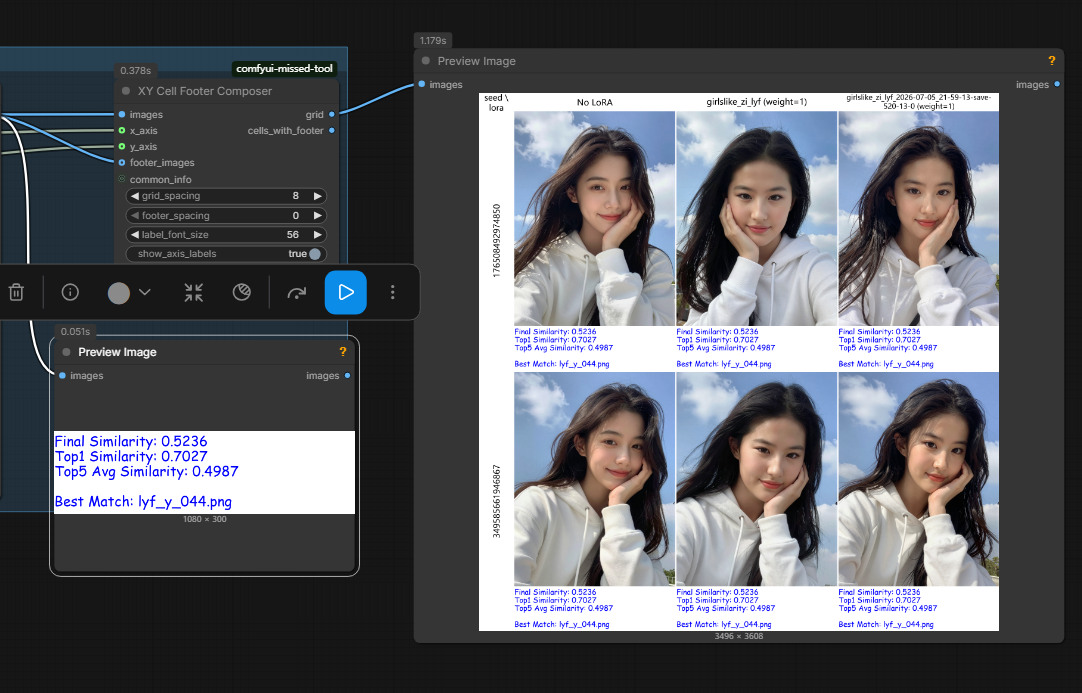Image resolution: width=1082 pixels, height=693 pixels.
Task: Click the cells_with_footer output port
Action: coord(332,130)
